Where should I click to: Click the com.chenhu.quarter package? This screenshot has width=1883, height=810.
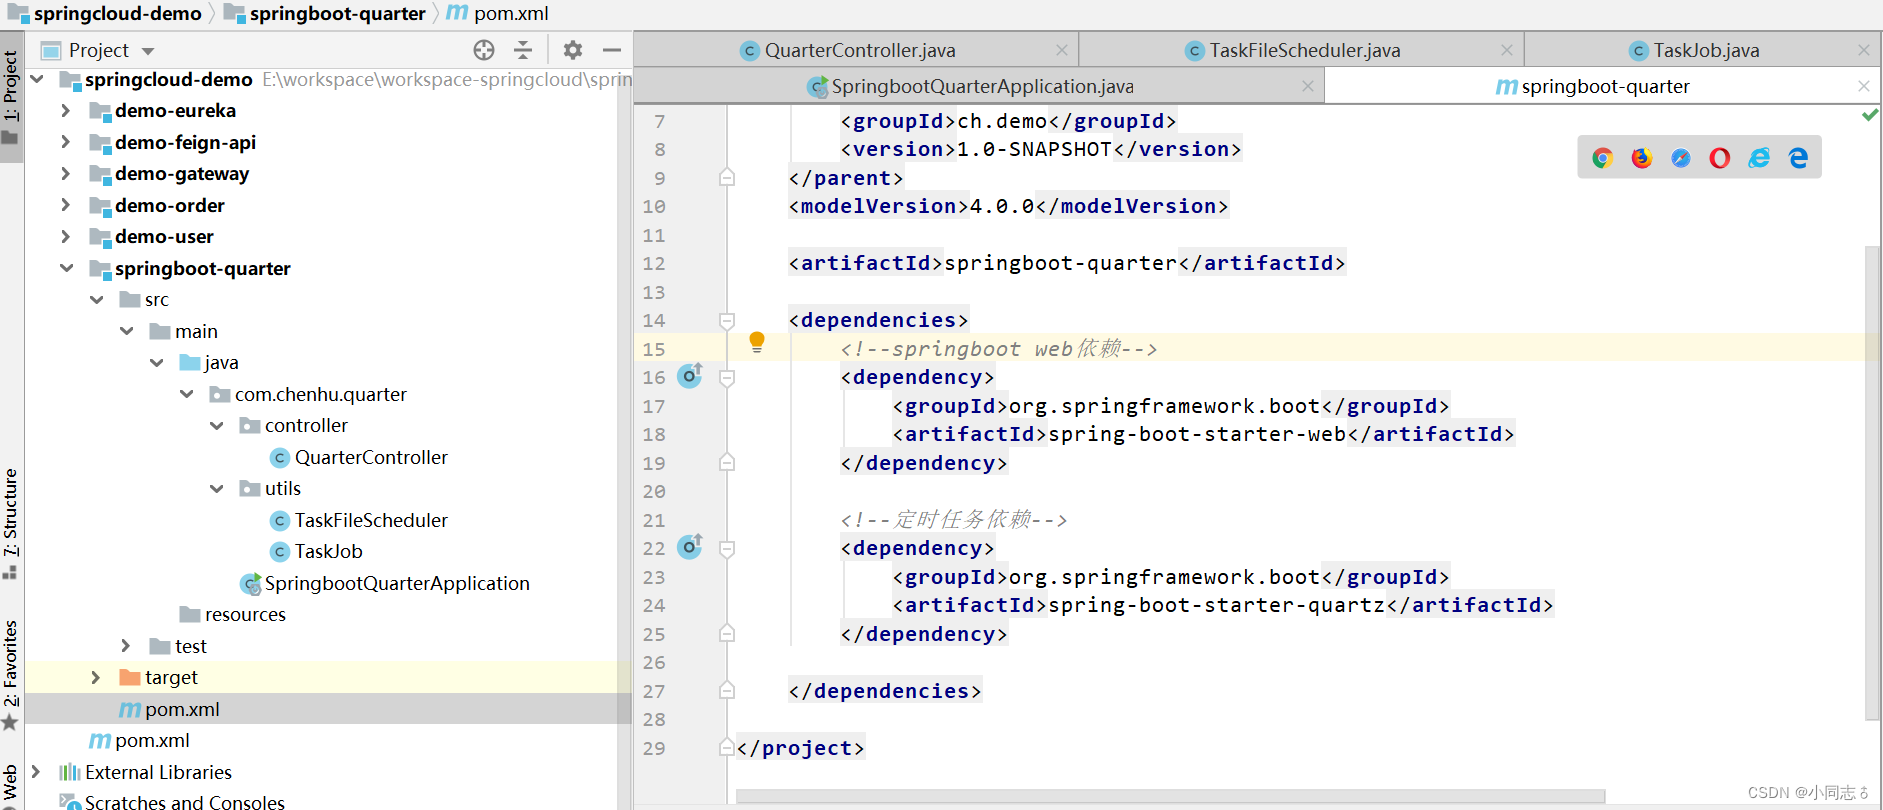coord(308,394)
